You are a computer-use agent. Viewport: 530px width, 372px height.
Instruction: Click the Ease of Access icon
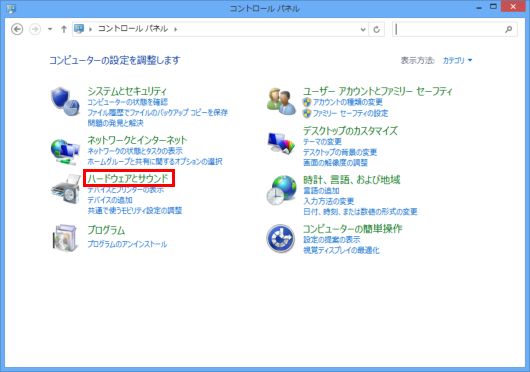point(280,239)
